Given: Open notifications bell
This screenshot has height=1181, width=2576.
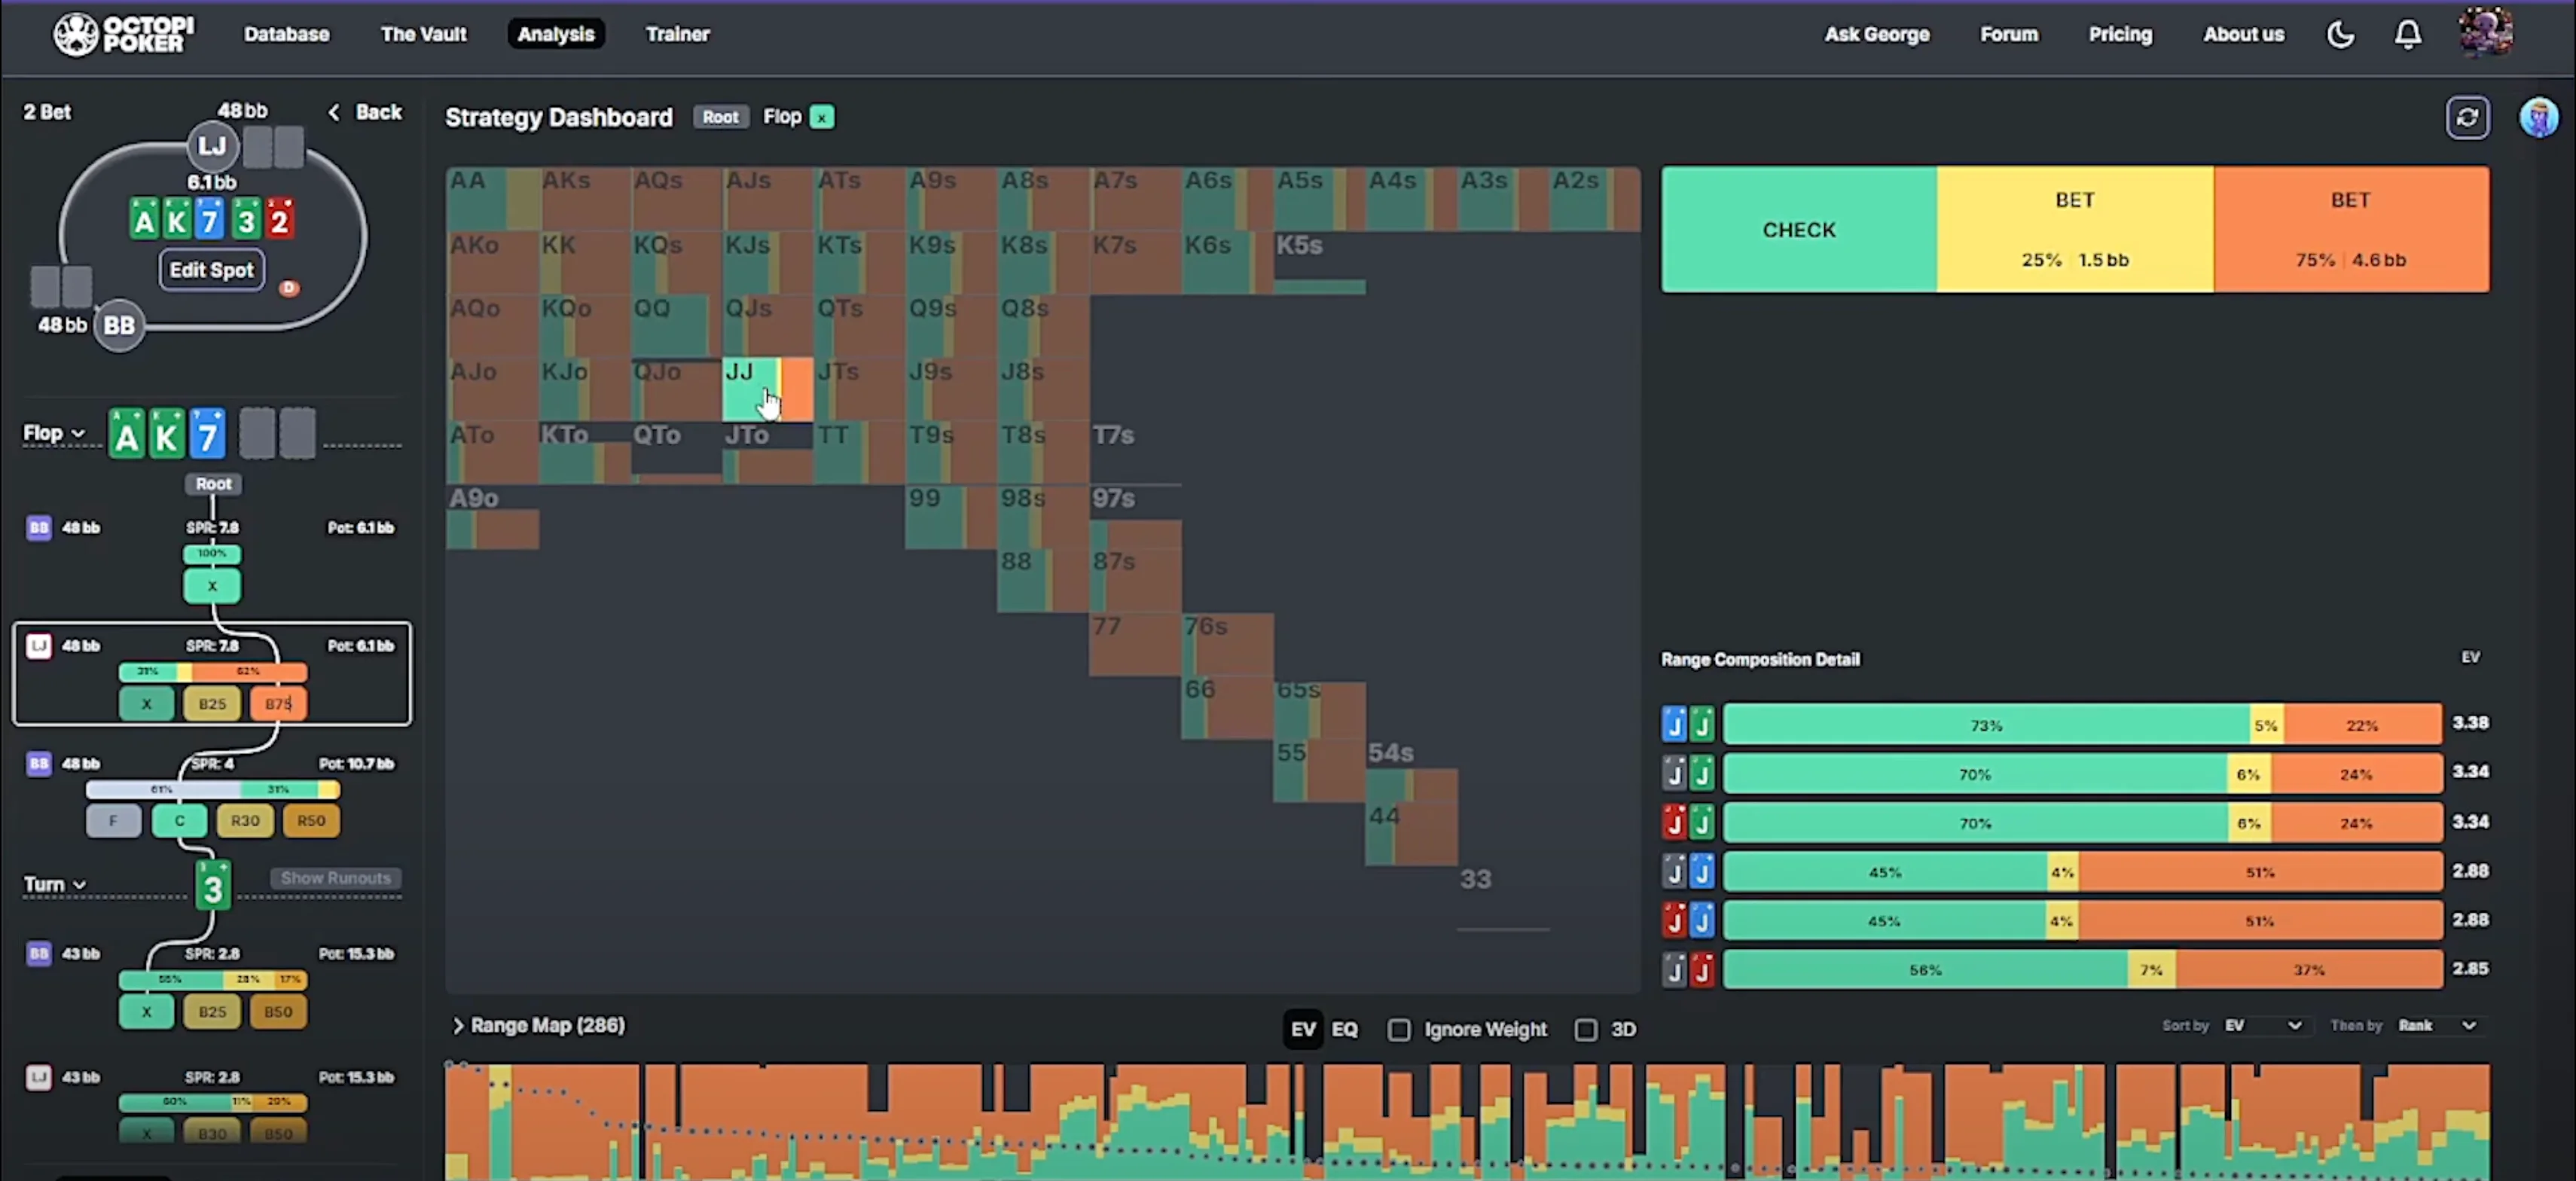Looking at the screenshot, I should 2407,35.
